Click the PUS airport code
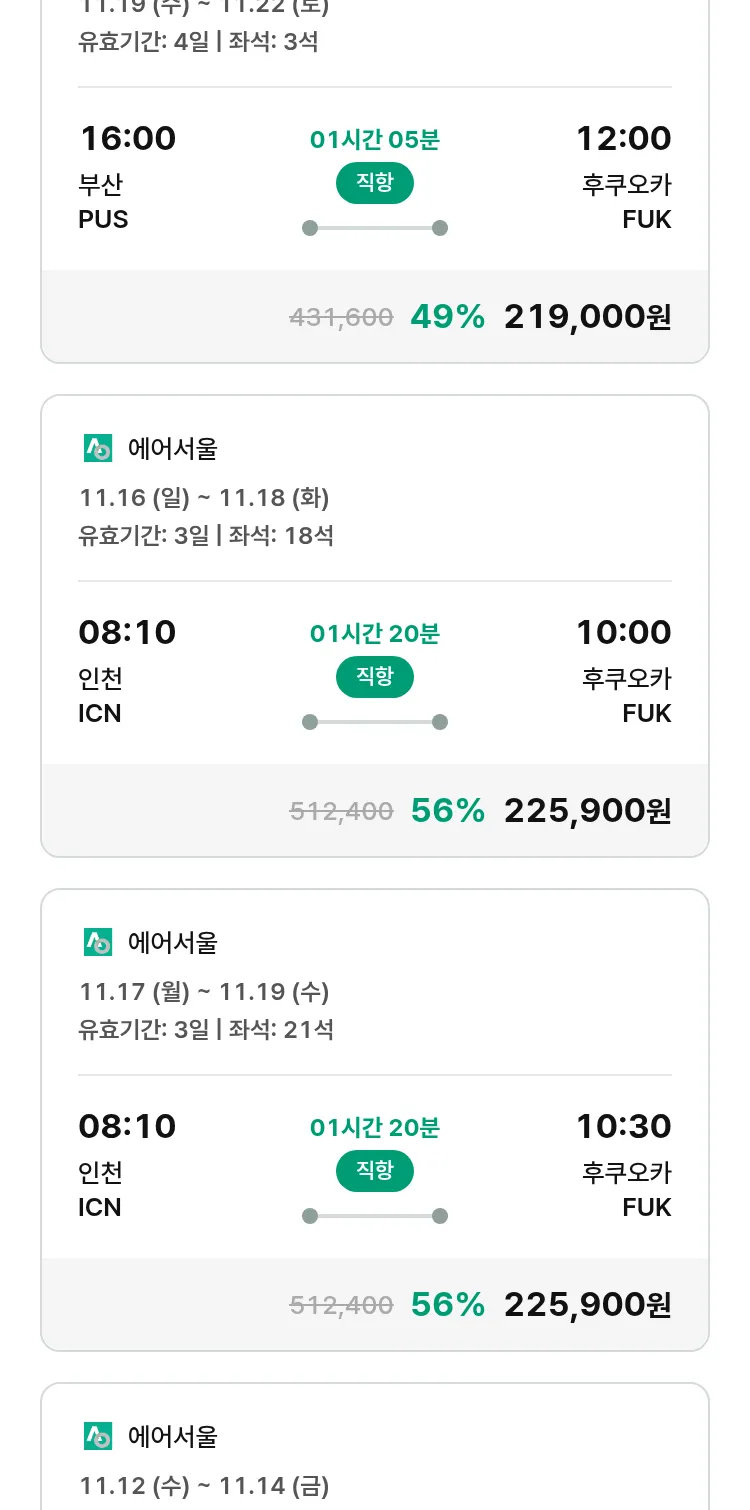 point(103,219)
